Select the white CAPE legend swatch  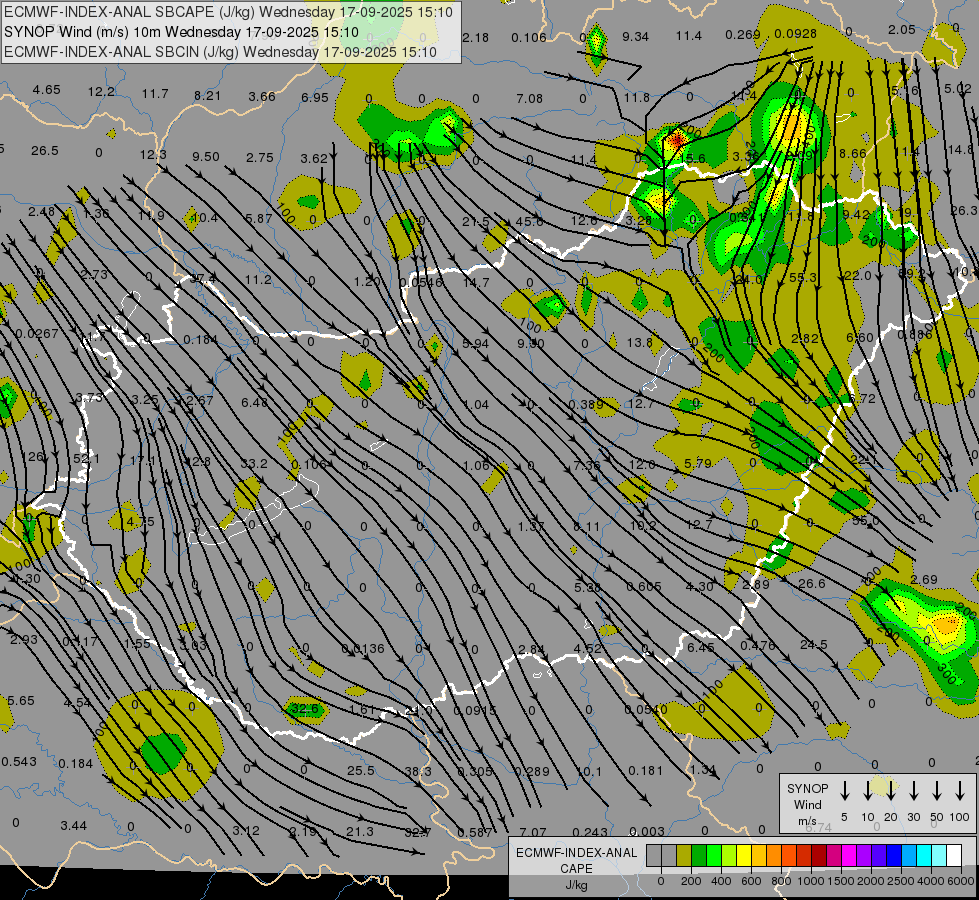pos(954,856)
